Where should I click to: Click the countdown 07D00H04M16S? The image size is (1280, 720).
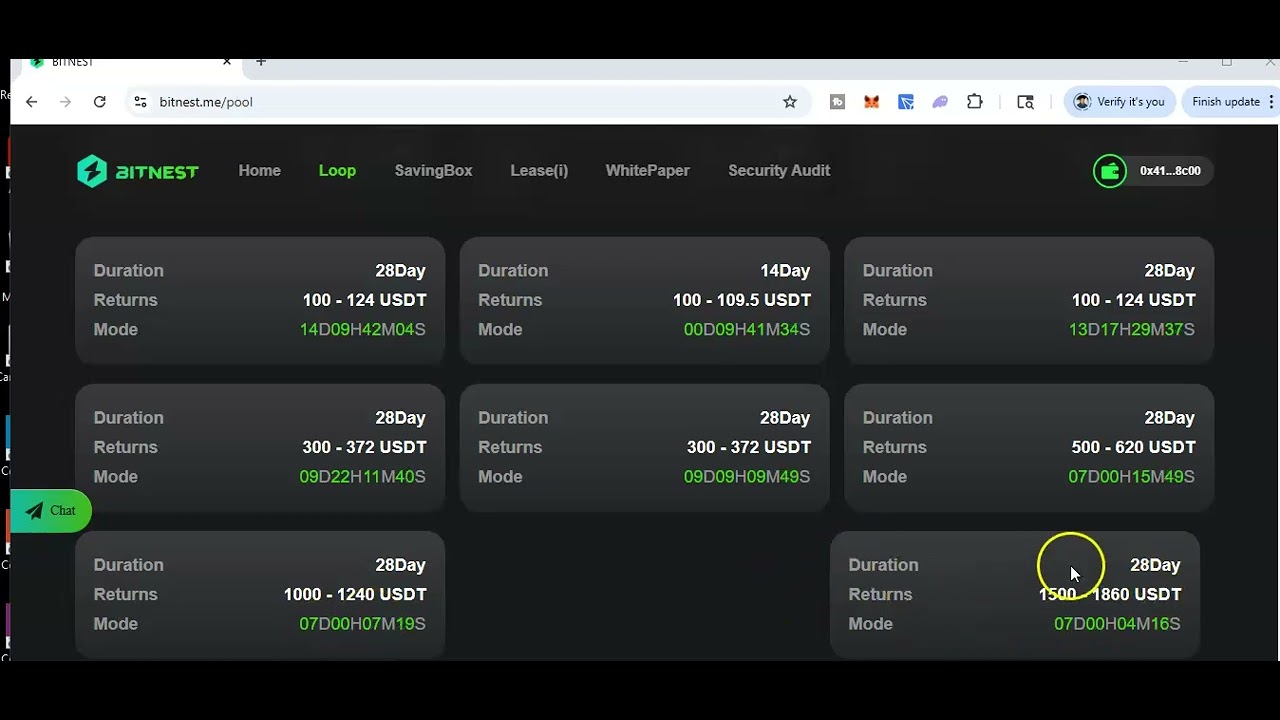pos(1117,624)
